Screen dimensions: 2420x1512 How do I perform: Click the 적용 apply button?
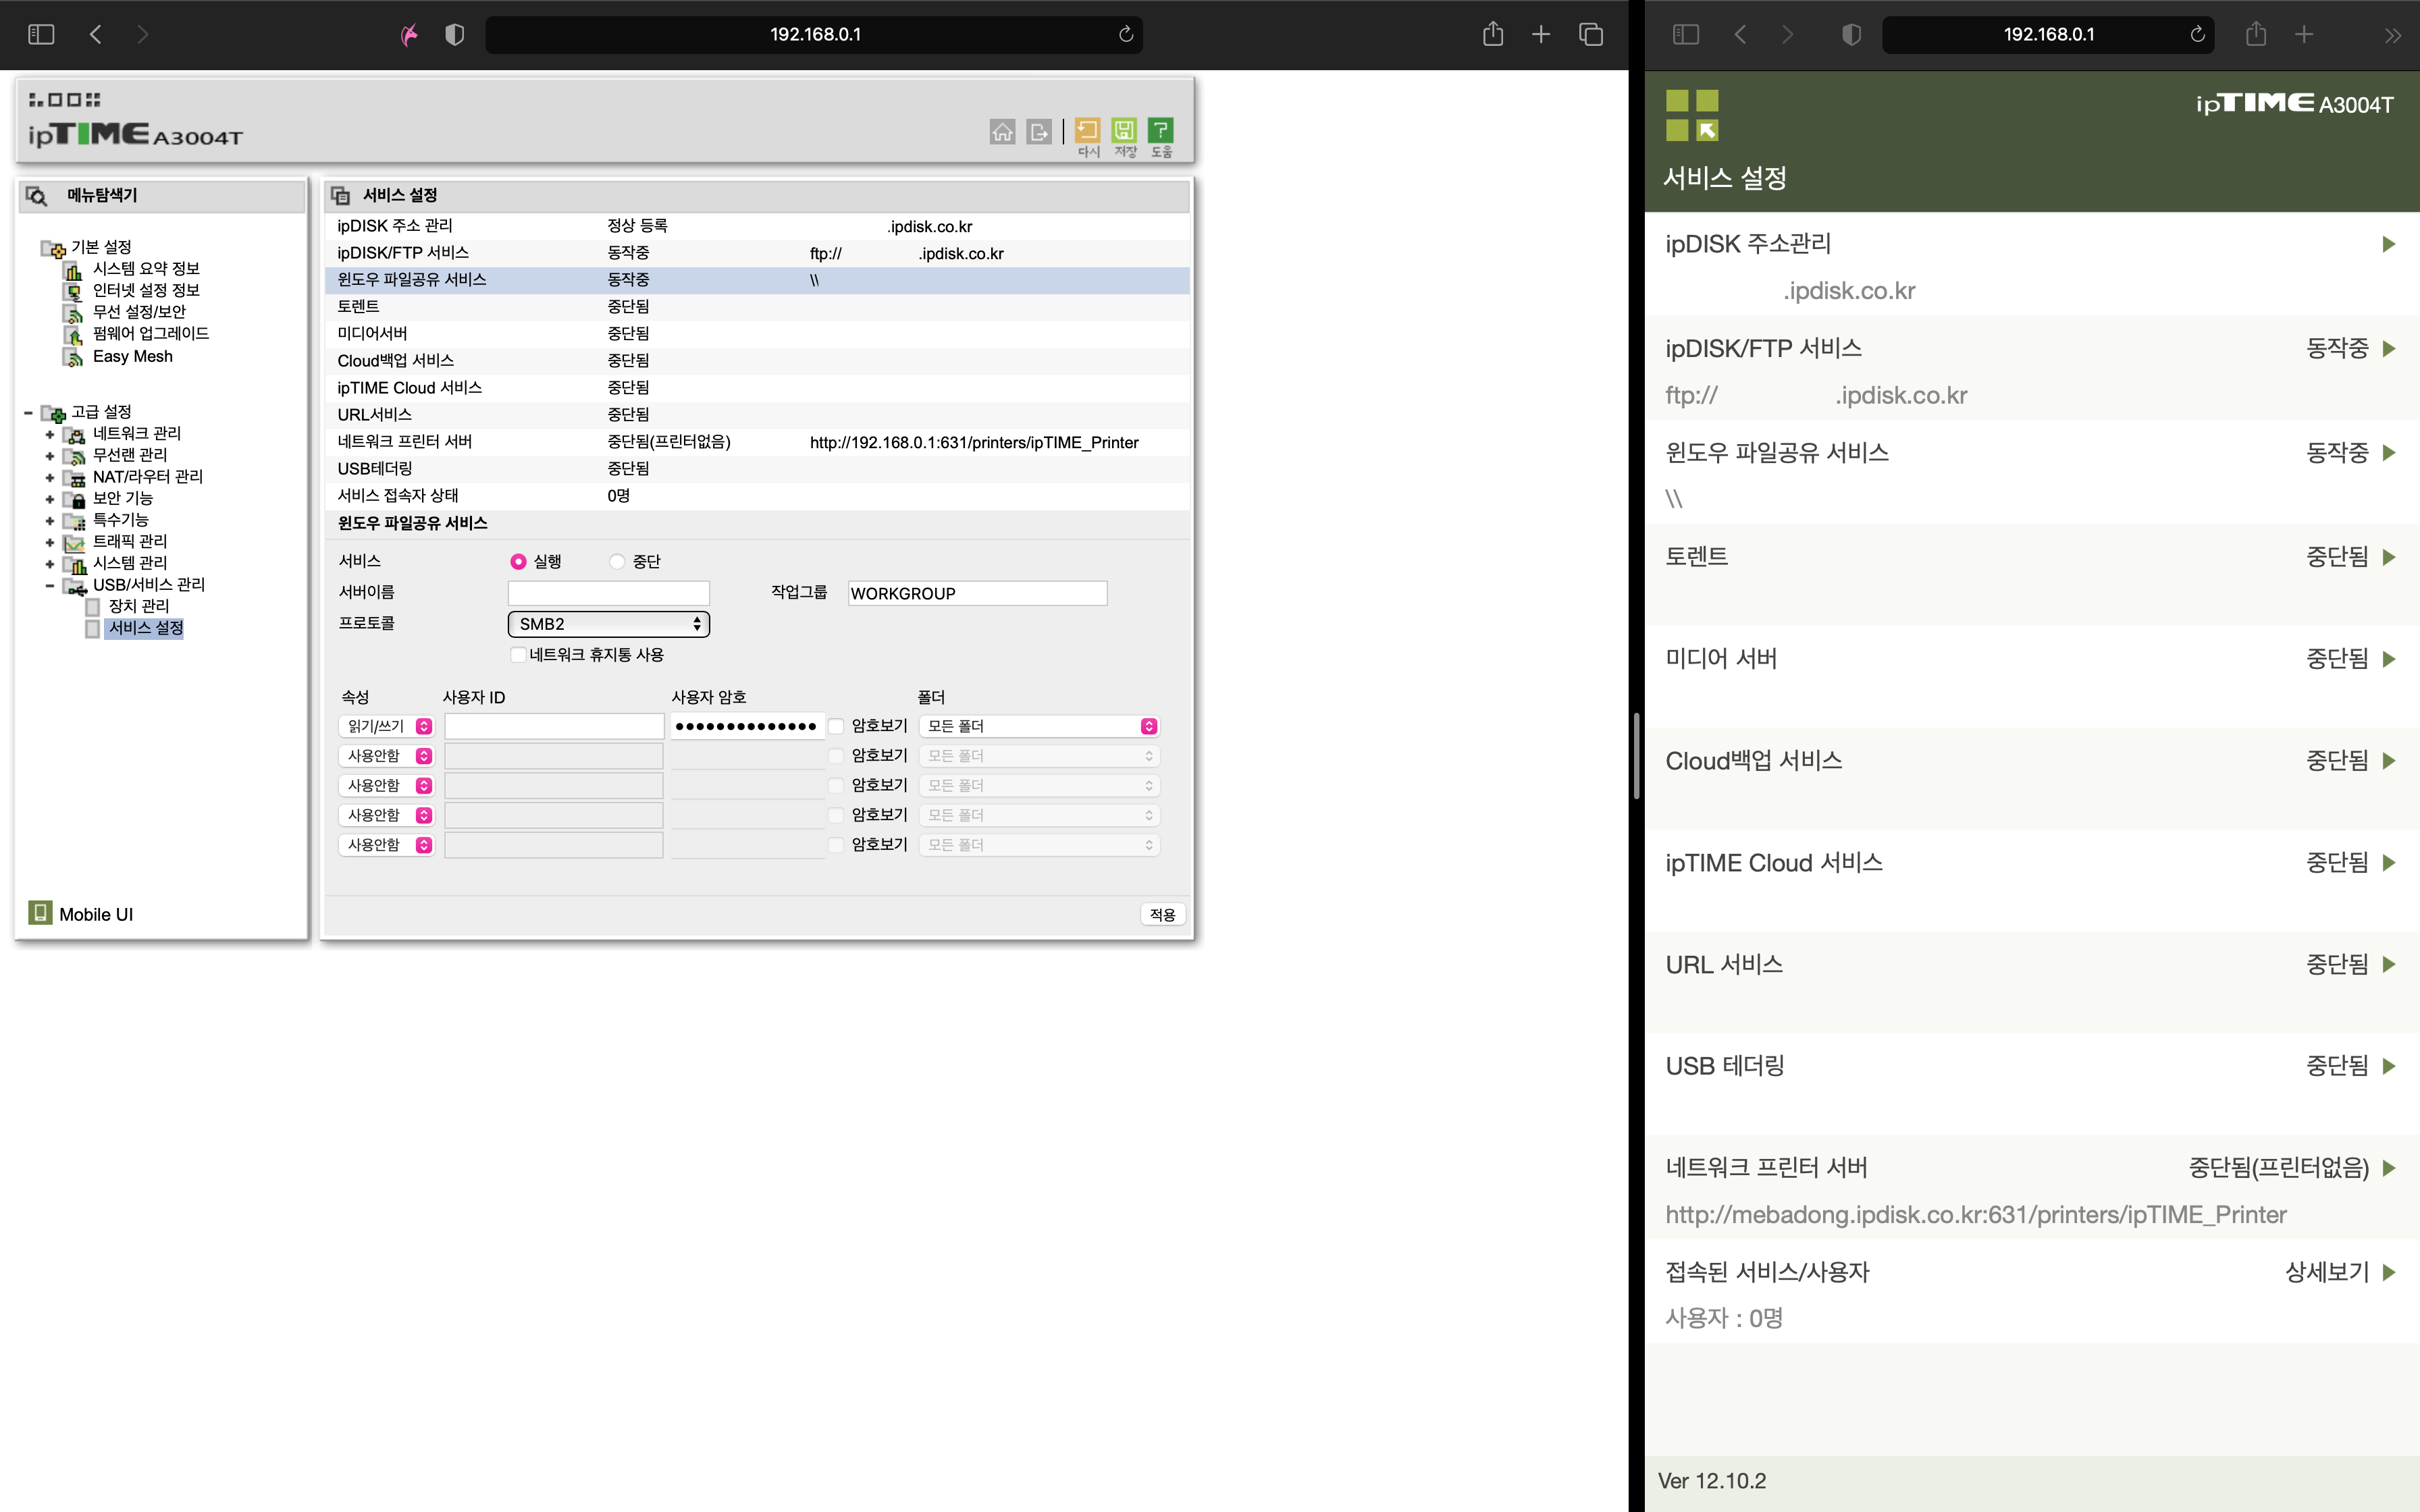pos(1162,914)
